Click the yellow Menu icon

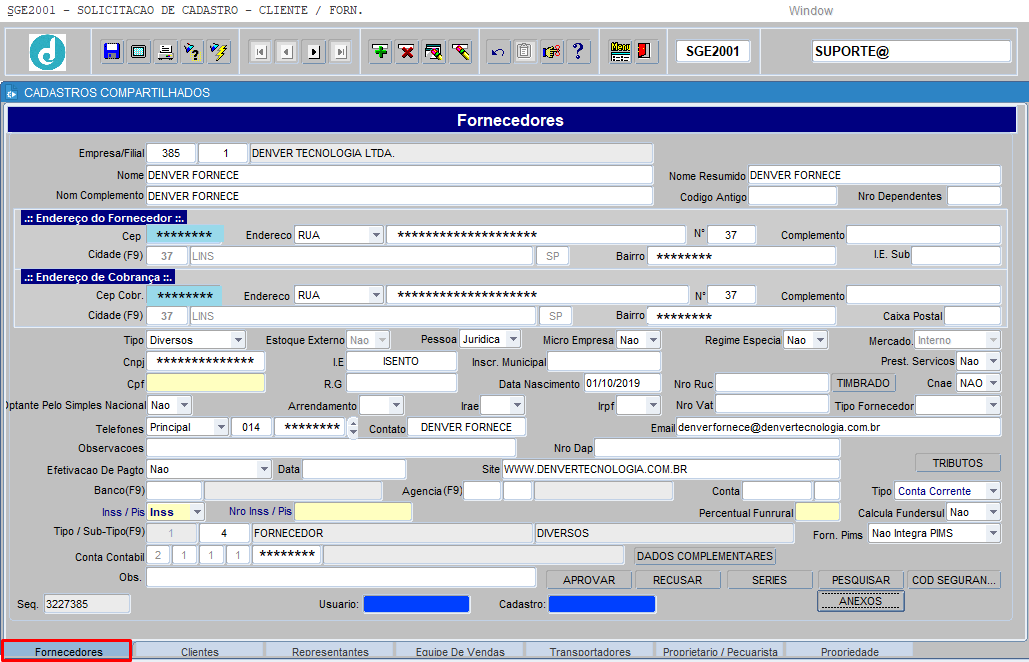(620, 51)
